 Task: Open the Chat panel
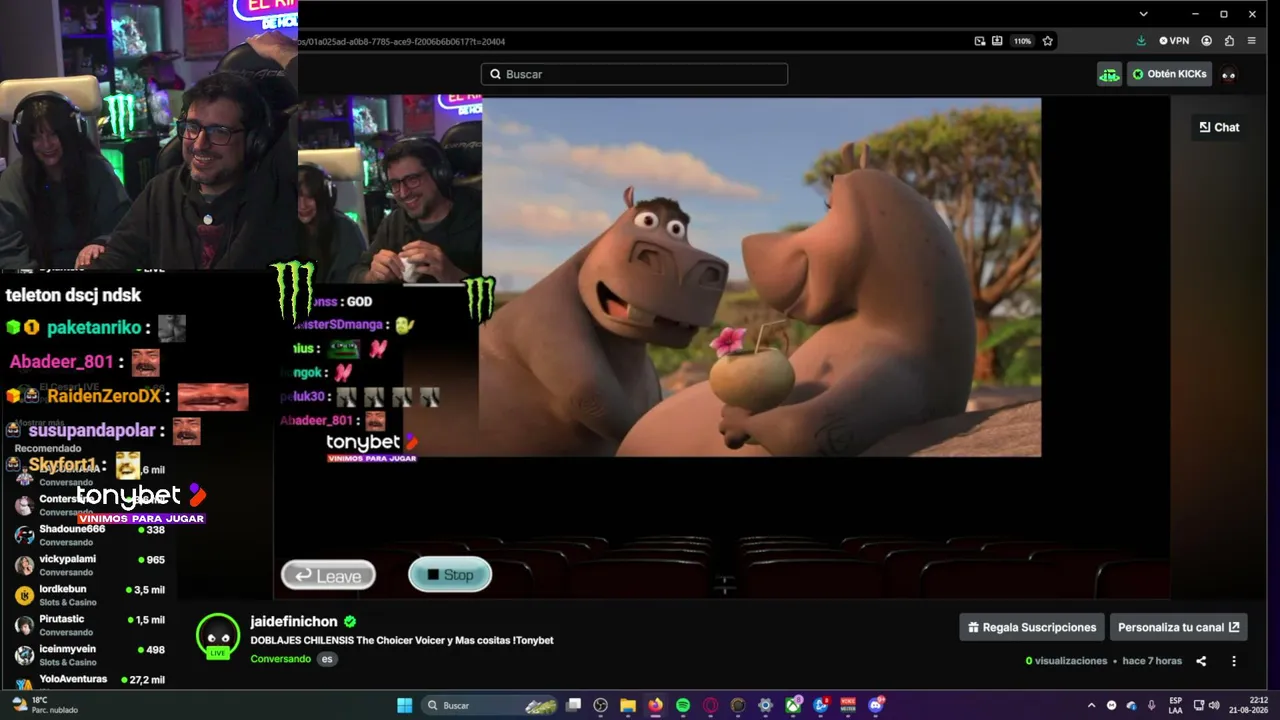(1219, 127)
